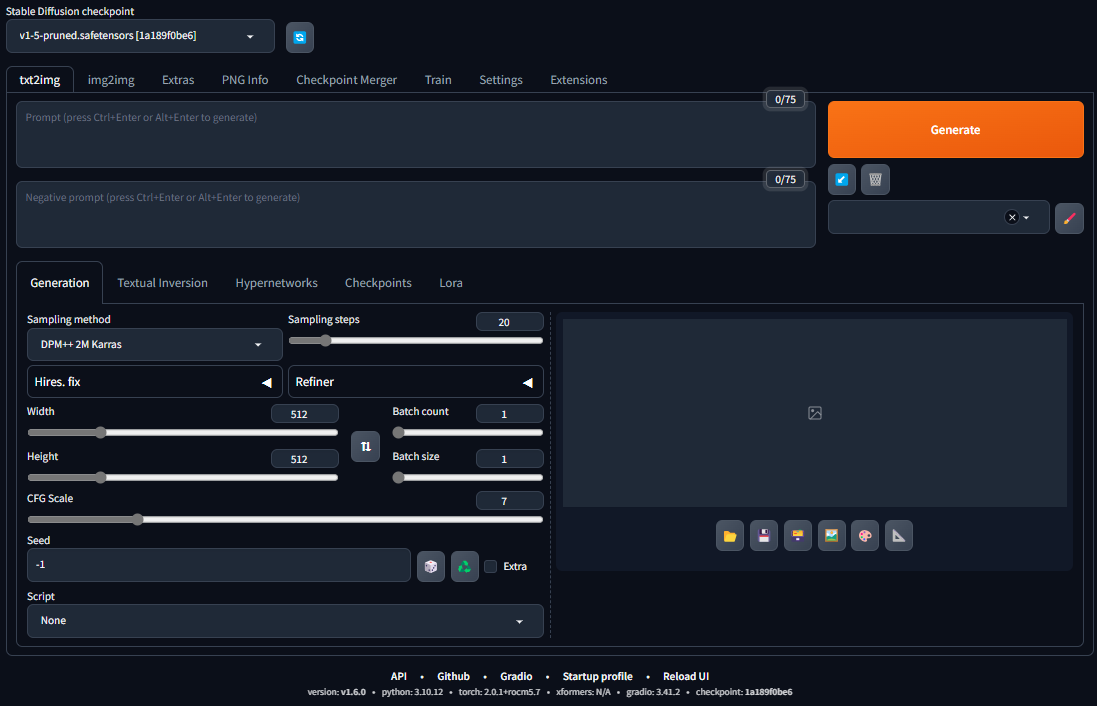Open the PNG Info tab
The width and height of the screenshot is (1097, 706).
(245, 80)
